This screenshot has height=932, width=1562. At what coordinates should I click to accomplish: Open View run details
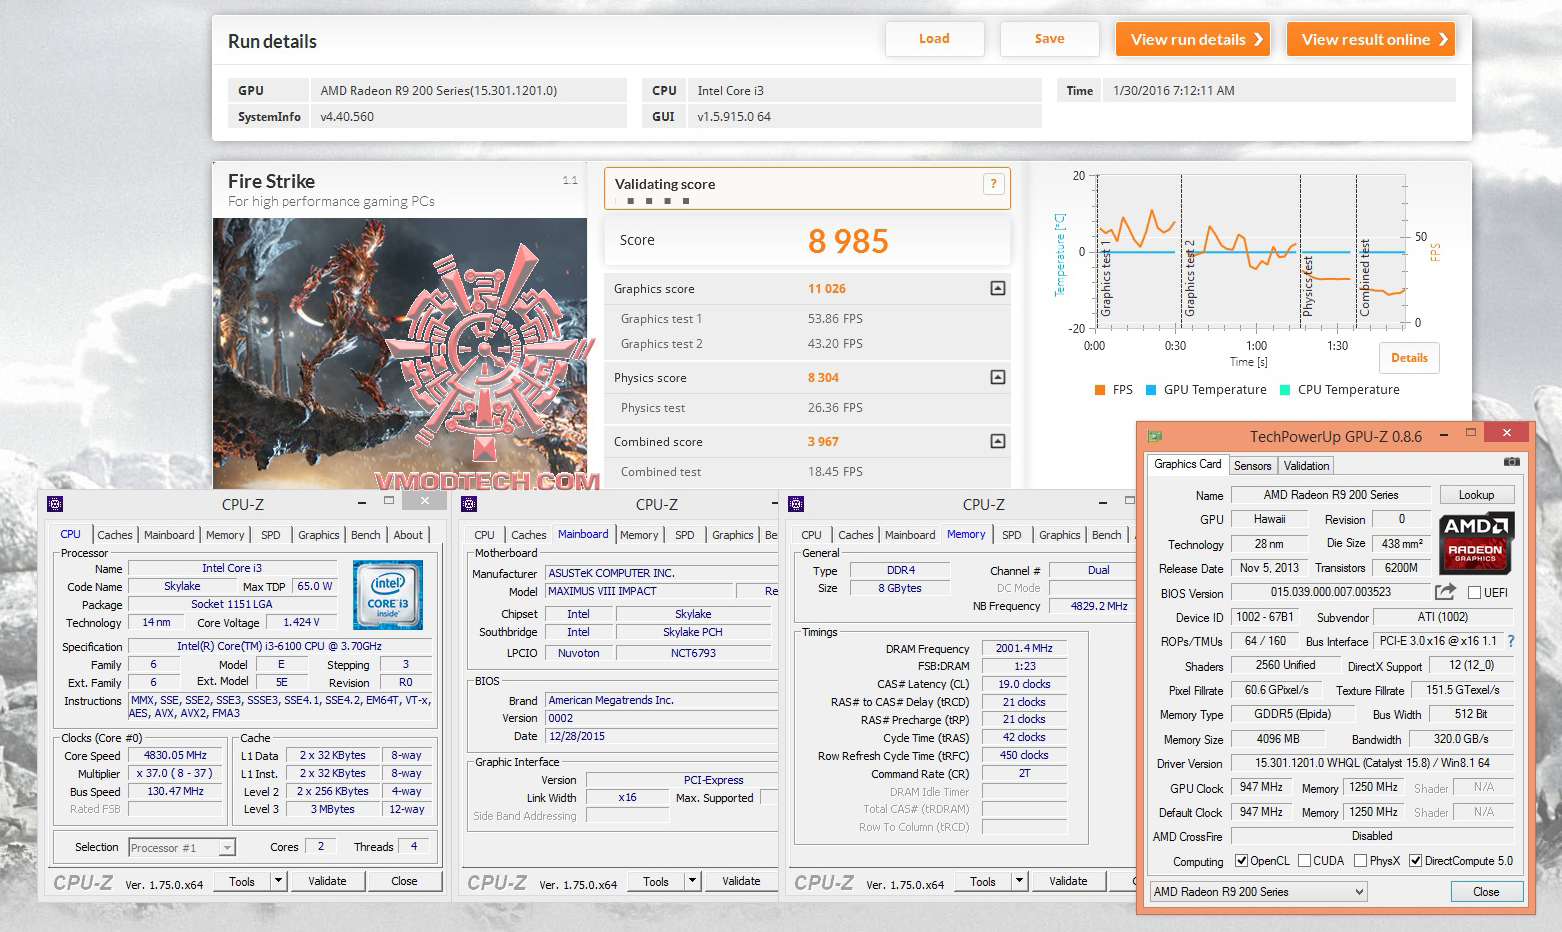(x=1192, y=39)
